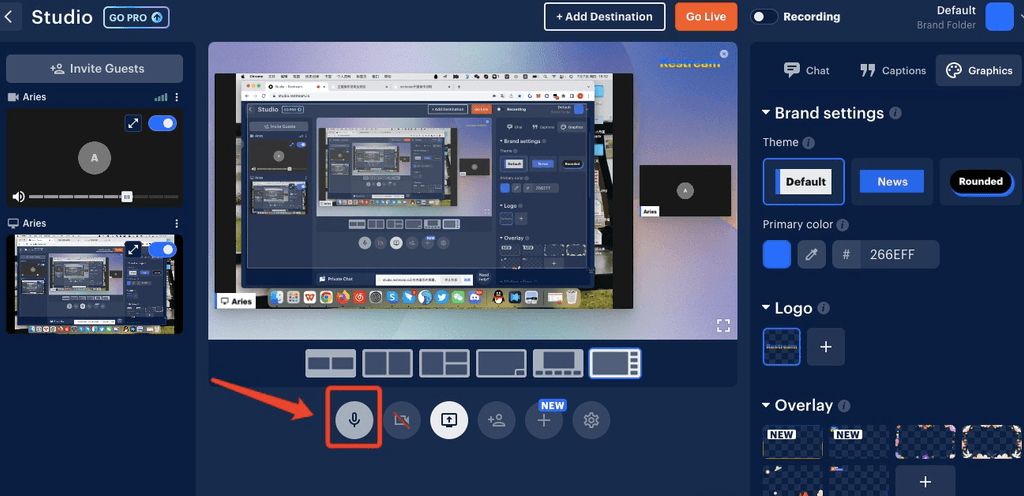Viewport: 1024px width, 496px height.
Task: Expand the Aries camera source to full view
Action: click(x=132, y=123)
